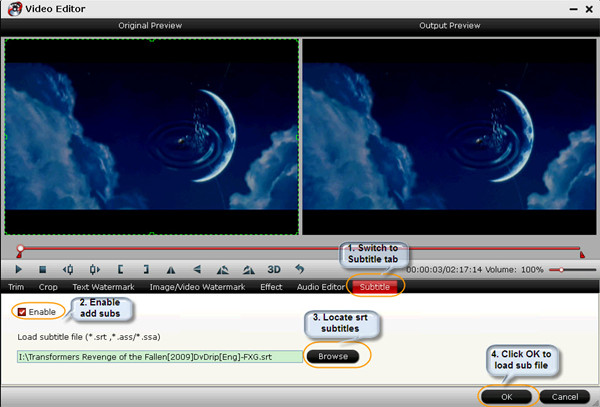Minimize the Video Editor window
600x407 pixels.
573,9
